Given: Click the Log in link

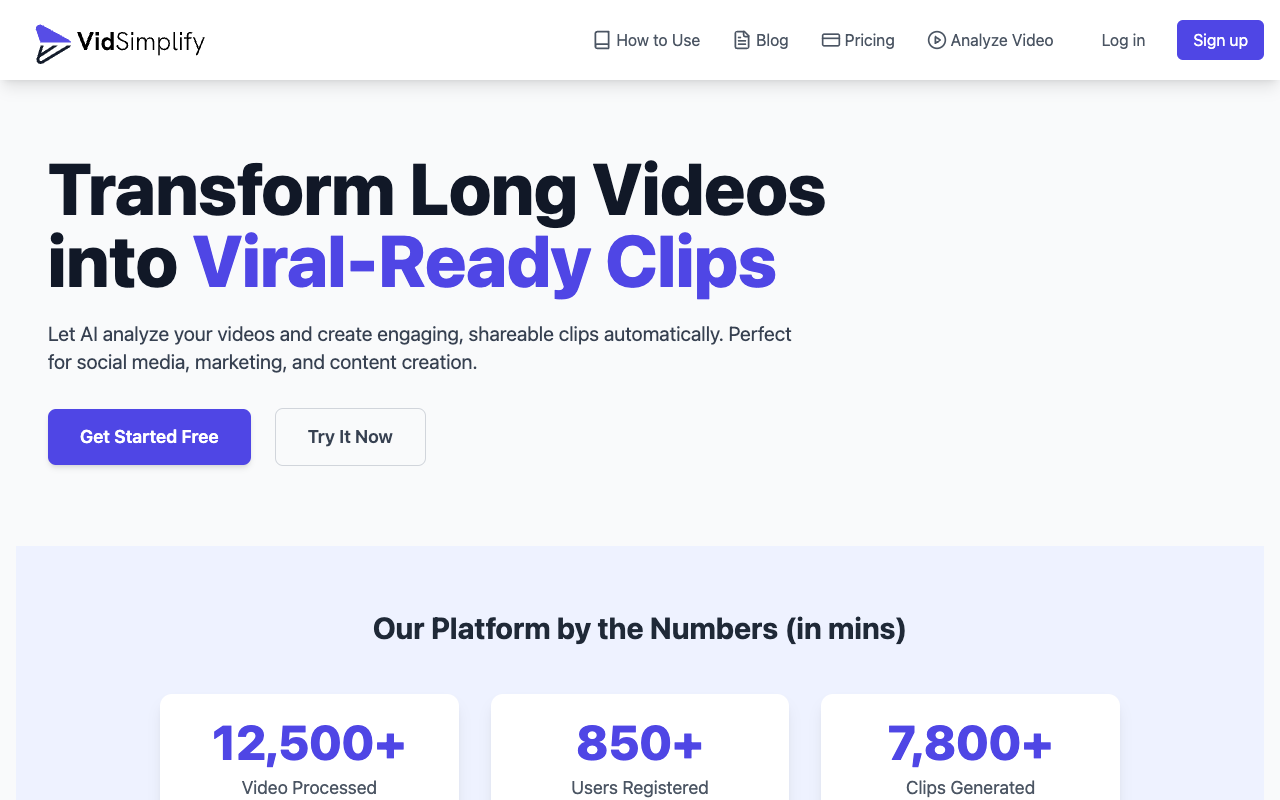Looking at the screenshot, I should pos(1123,40).
